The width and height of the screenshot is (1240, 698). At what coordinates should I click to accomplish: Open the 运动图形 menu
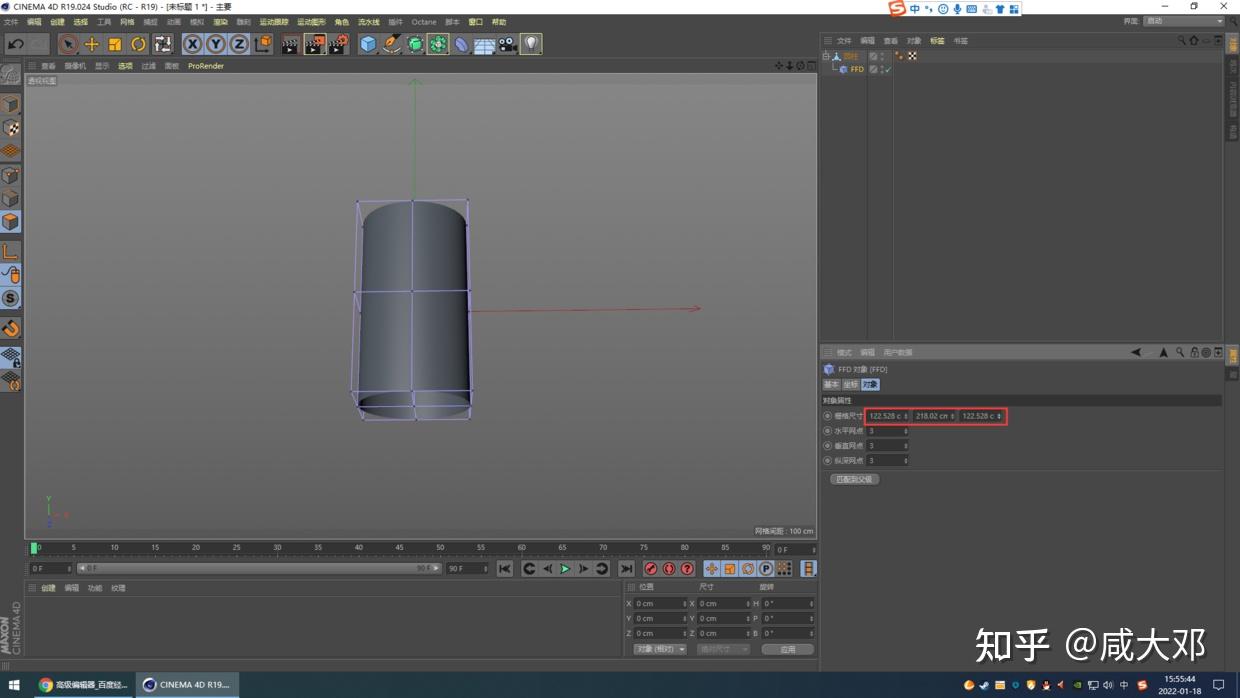(x=311, y=22)
